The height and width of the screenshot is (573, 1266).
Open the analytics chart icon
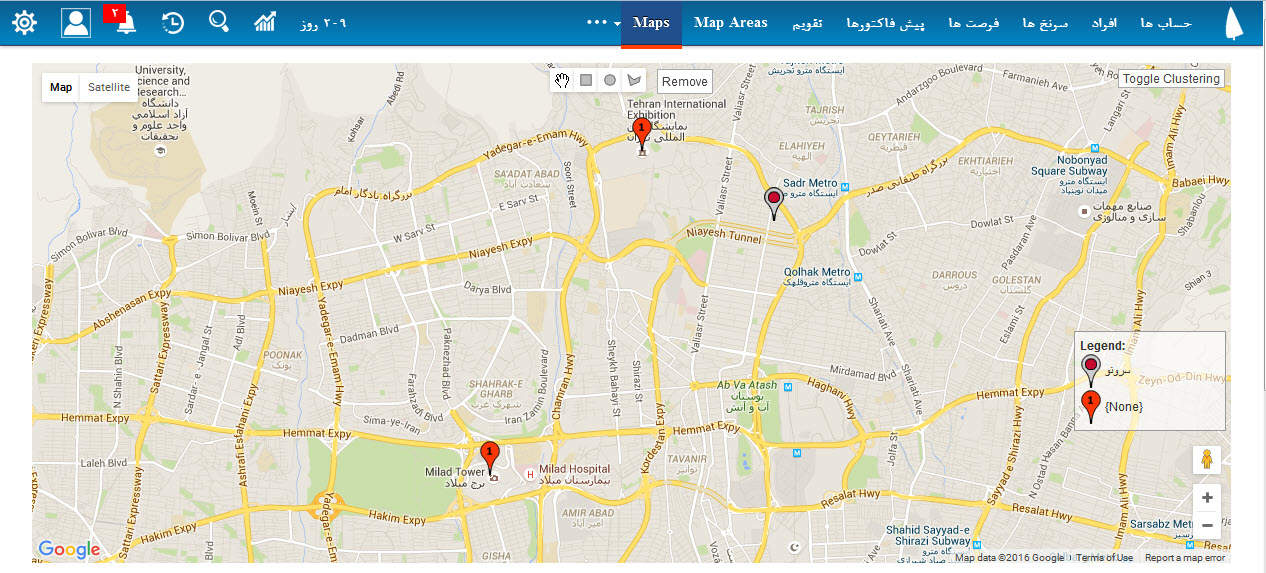(265, 22)
